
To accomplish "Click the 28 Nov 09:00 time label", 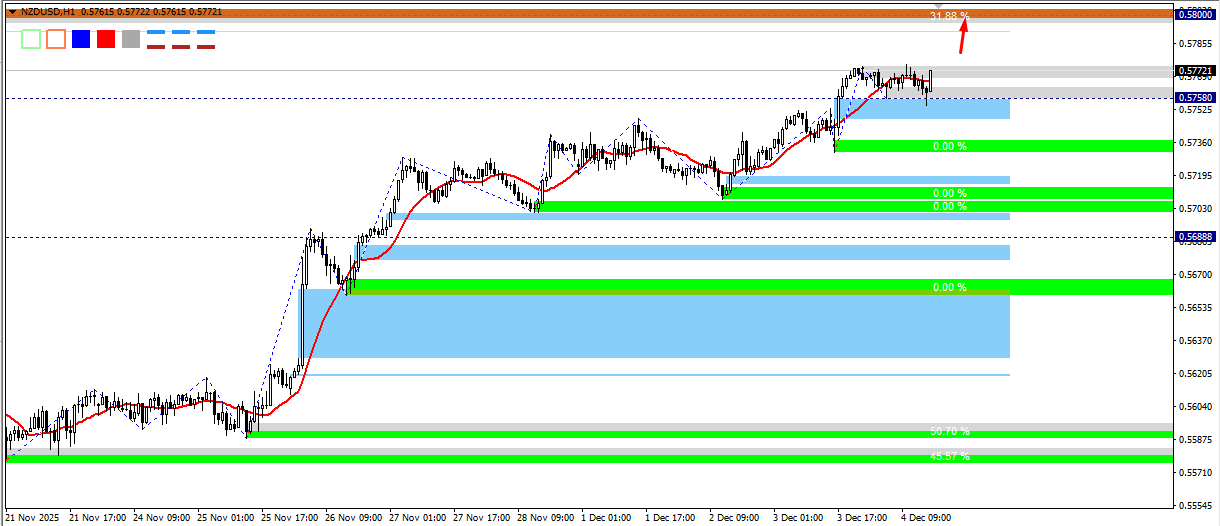I will point(545,518).
